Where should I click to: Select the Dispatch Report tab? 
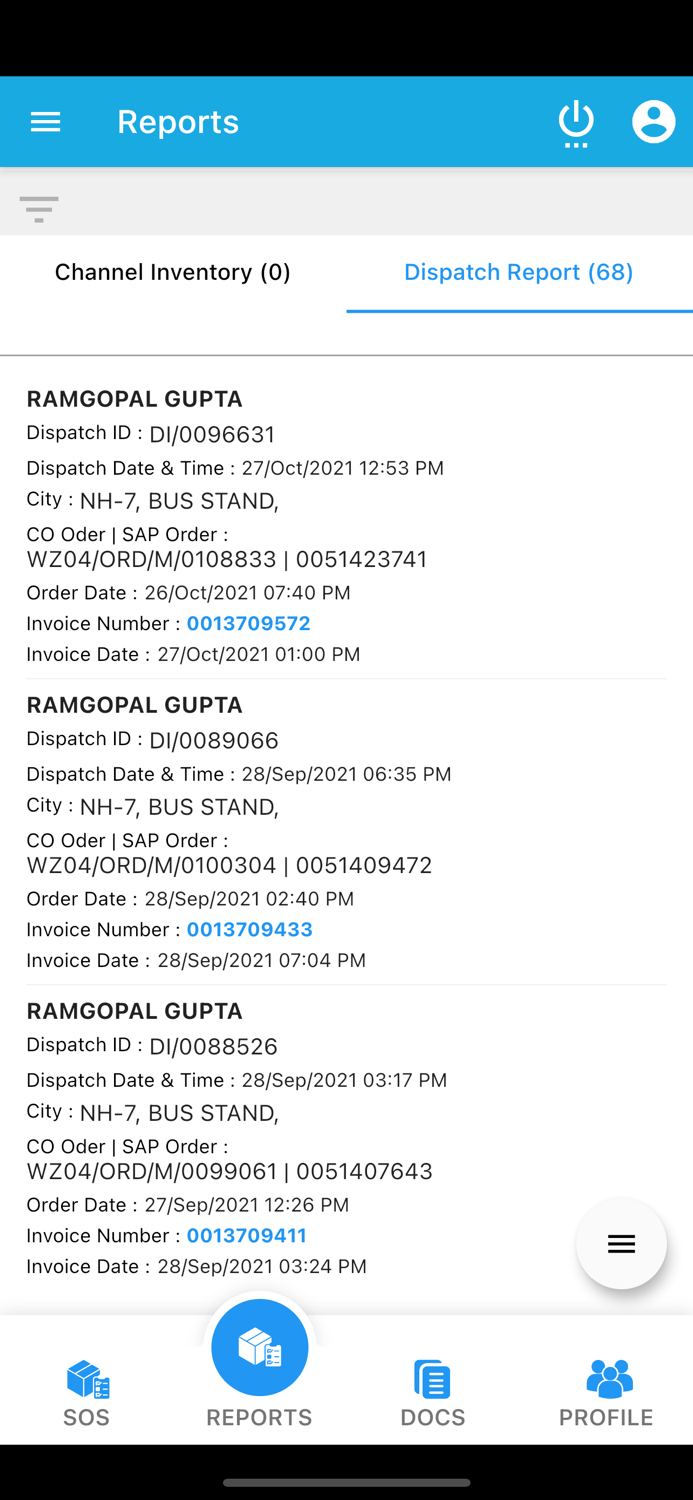coord(518,272)
